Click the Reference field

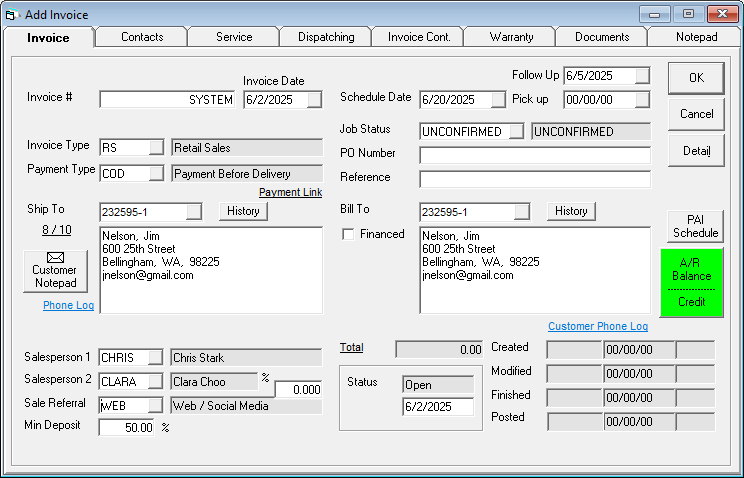pos(535,179)
